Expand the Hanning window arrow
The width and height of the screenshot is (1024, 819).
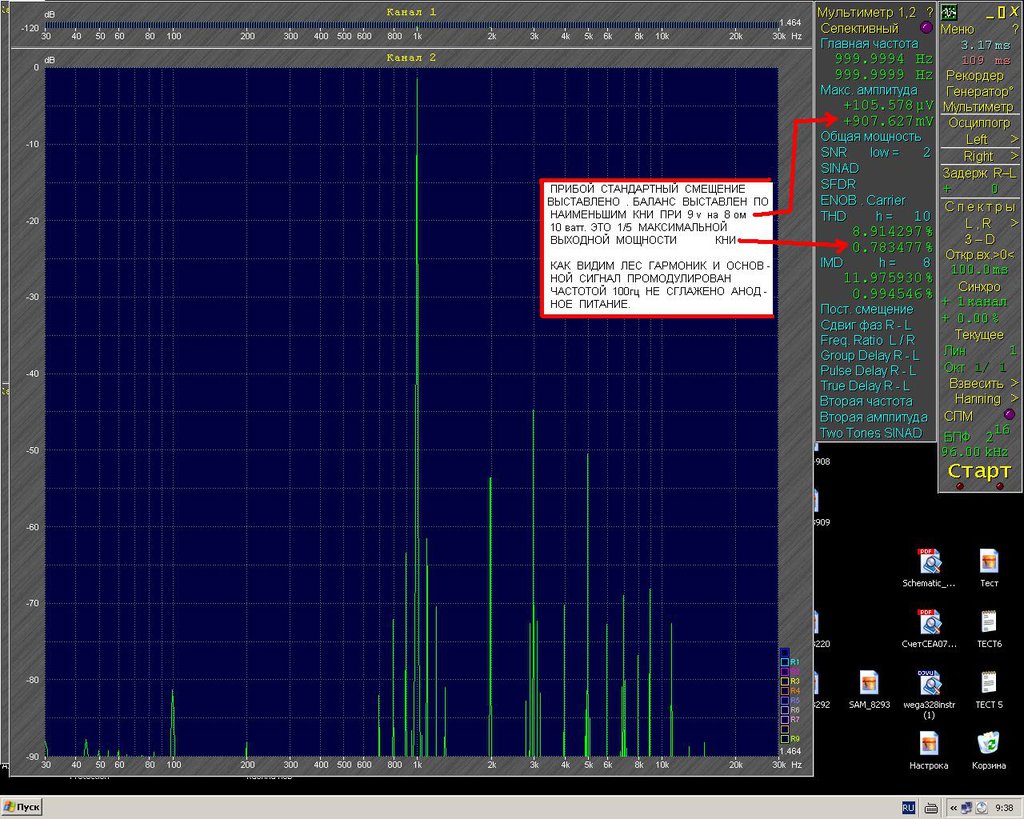(x=1014, y=398)
